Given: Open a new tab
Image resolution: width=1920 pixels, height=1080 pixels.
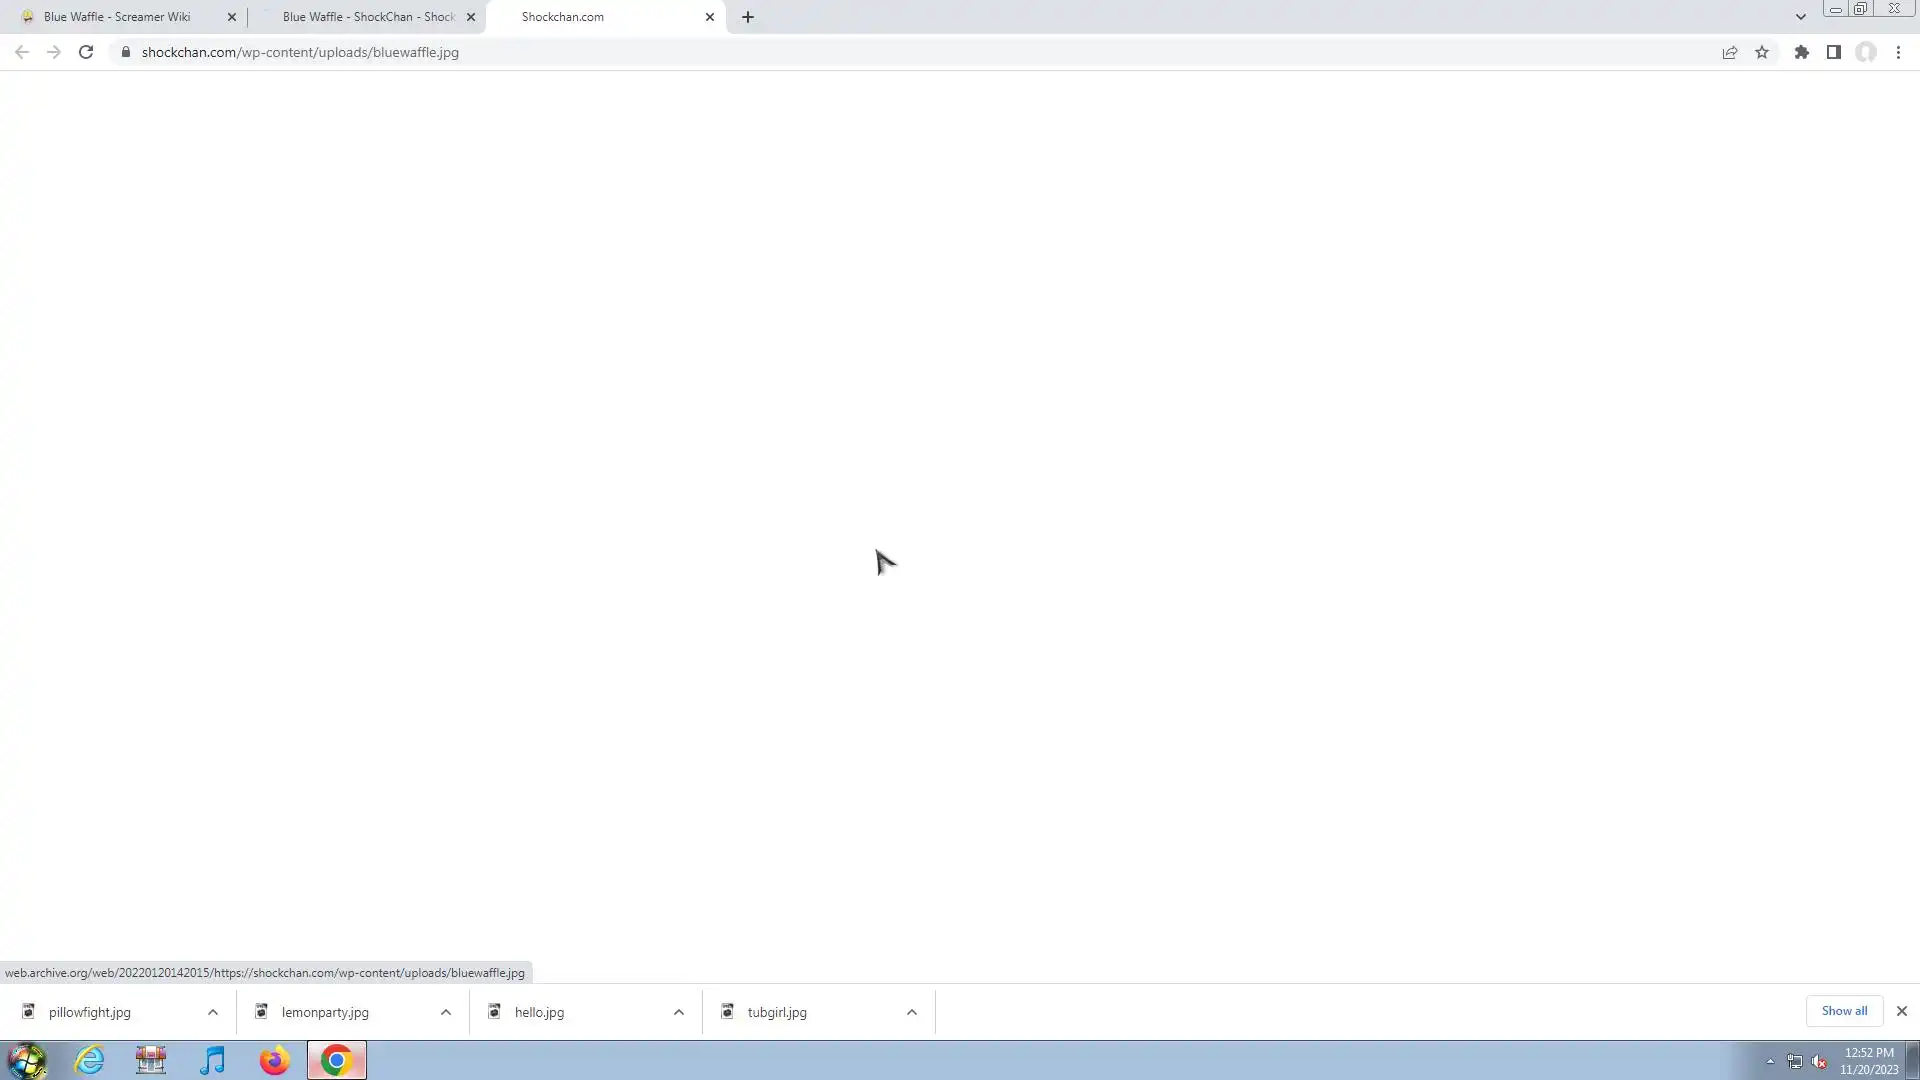Looking at the screenshot, I should tap(747, 17).
